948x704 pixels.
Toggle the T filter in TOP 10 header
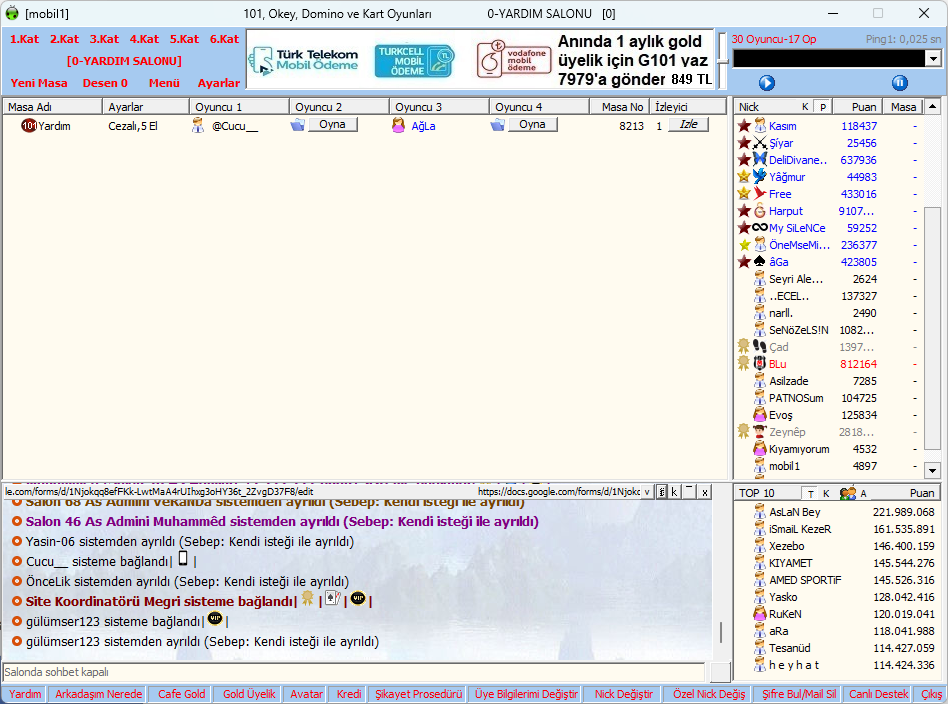point(810,493)
